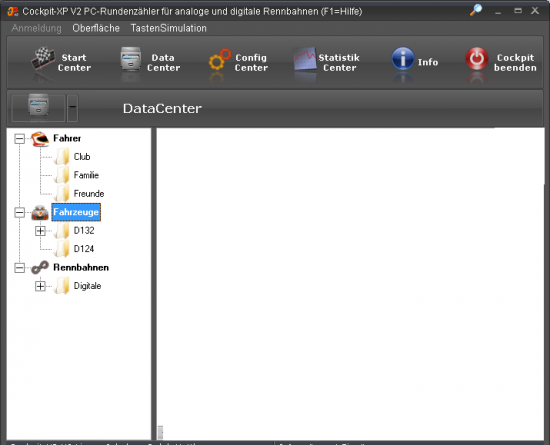Open the TastenSimulation menu

168,28
